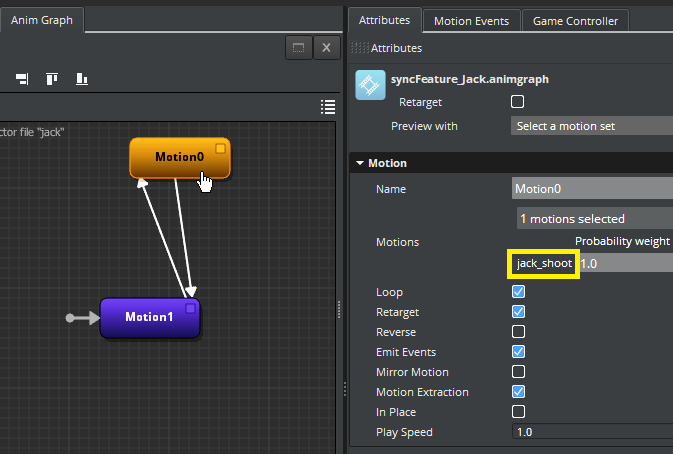Enable the Reverse checkbox
This screenshot has width=673, height=454.
pos(518,332)
